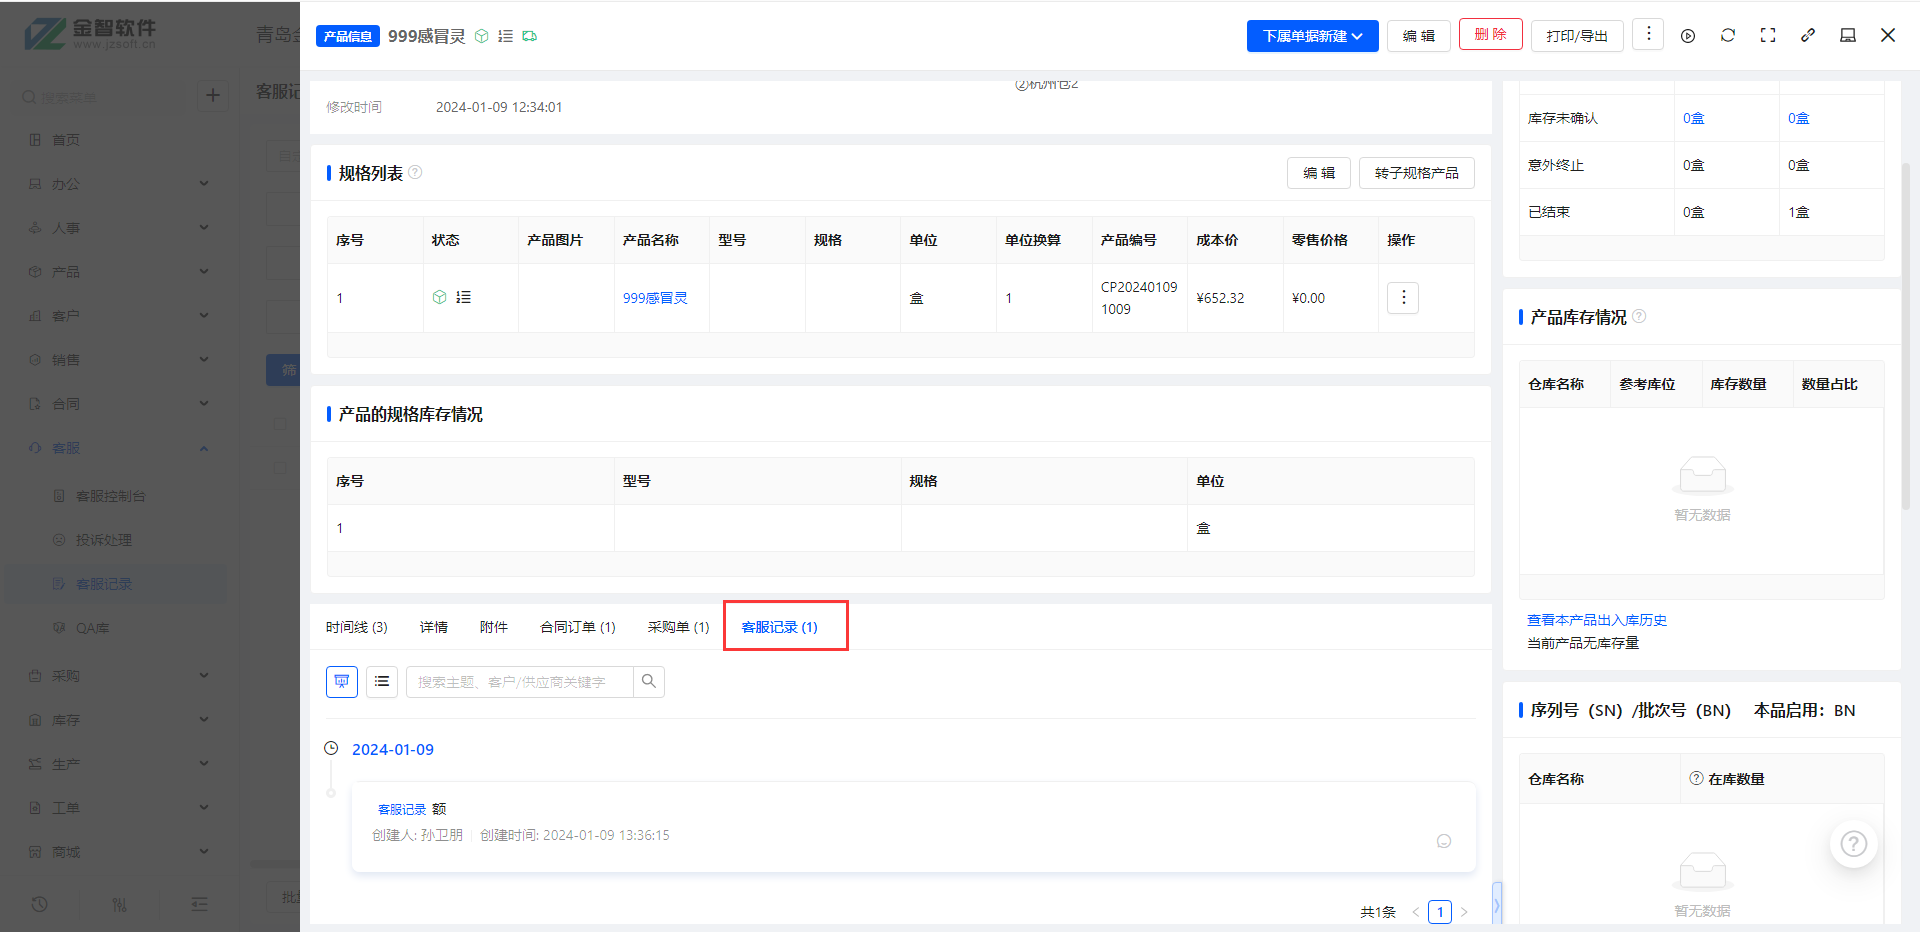Switch to 时间线 (3) tab
Image resolution: width=1920 pixels, height=932 pixels.
pos(357,627)
